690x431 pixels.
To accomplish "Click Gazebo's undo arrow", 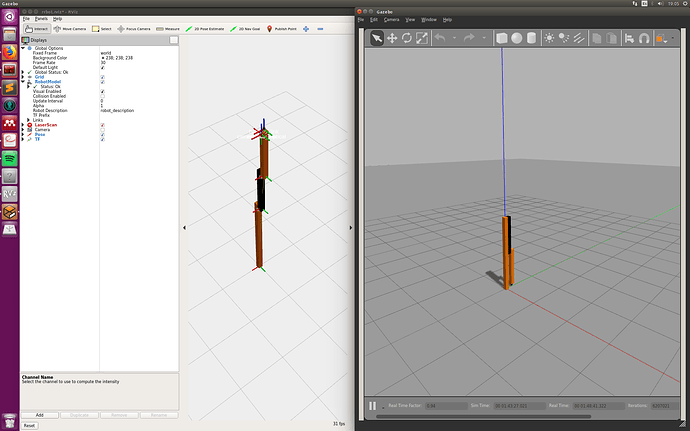I will [x=440, y=38].
